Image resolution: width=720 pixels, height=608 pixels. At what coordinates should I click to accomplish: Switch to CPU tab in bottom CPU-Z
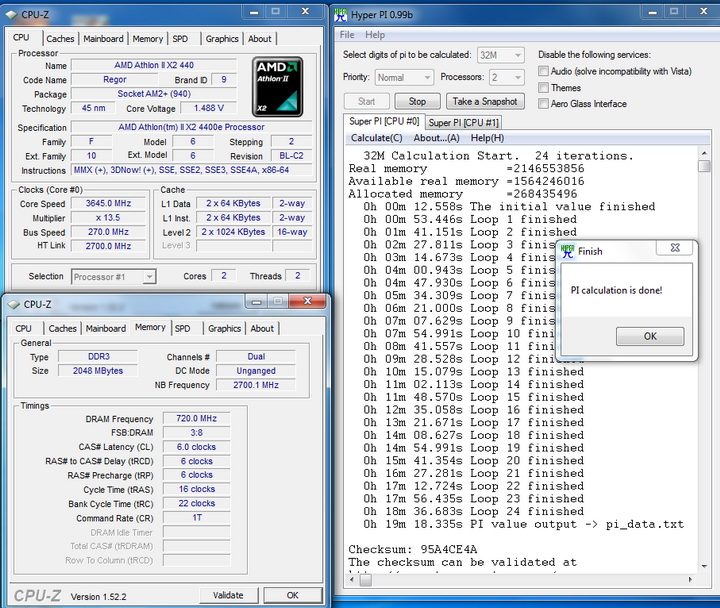coord(23,329)
